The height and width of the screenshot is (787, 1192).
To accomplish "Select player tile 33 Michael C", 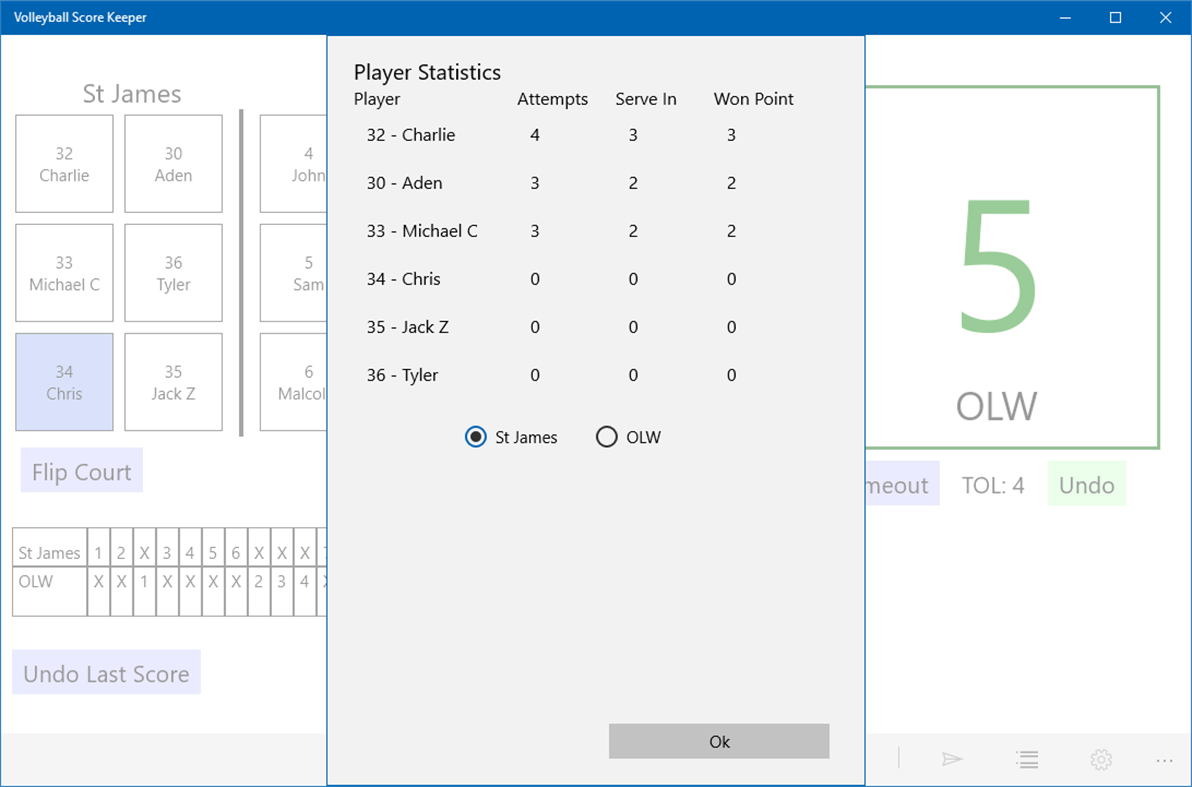I will click(64, 272).
